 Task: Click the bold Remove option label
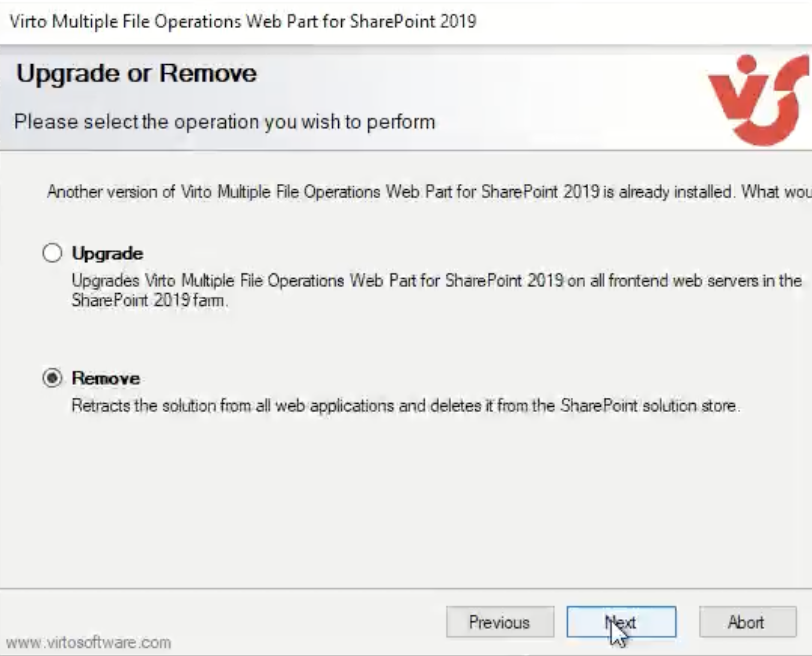click(x=106, y=378)
